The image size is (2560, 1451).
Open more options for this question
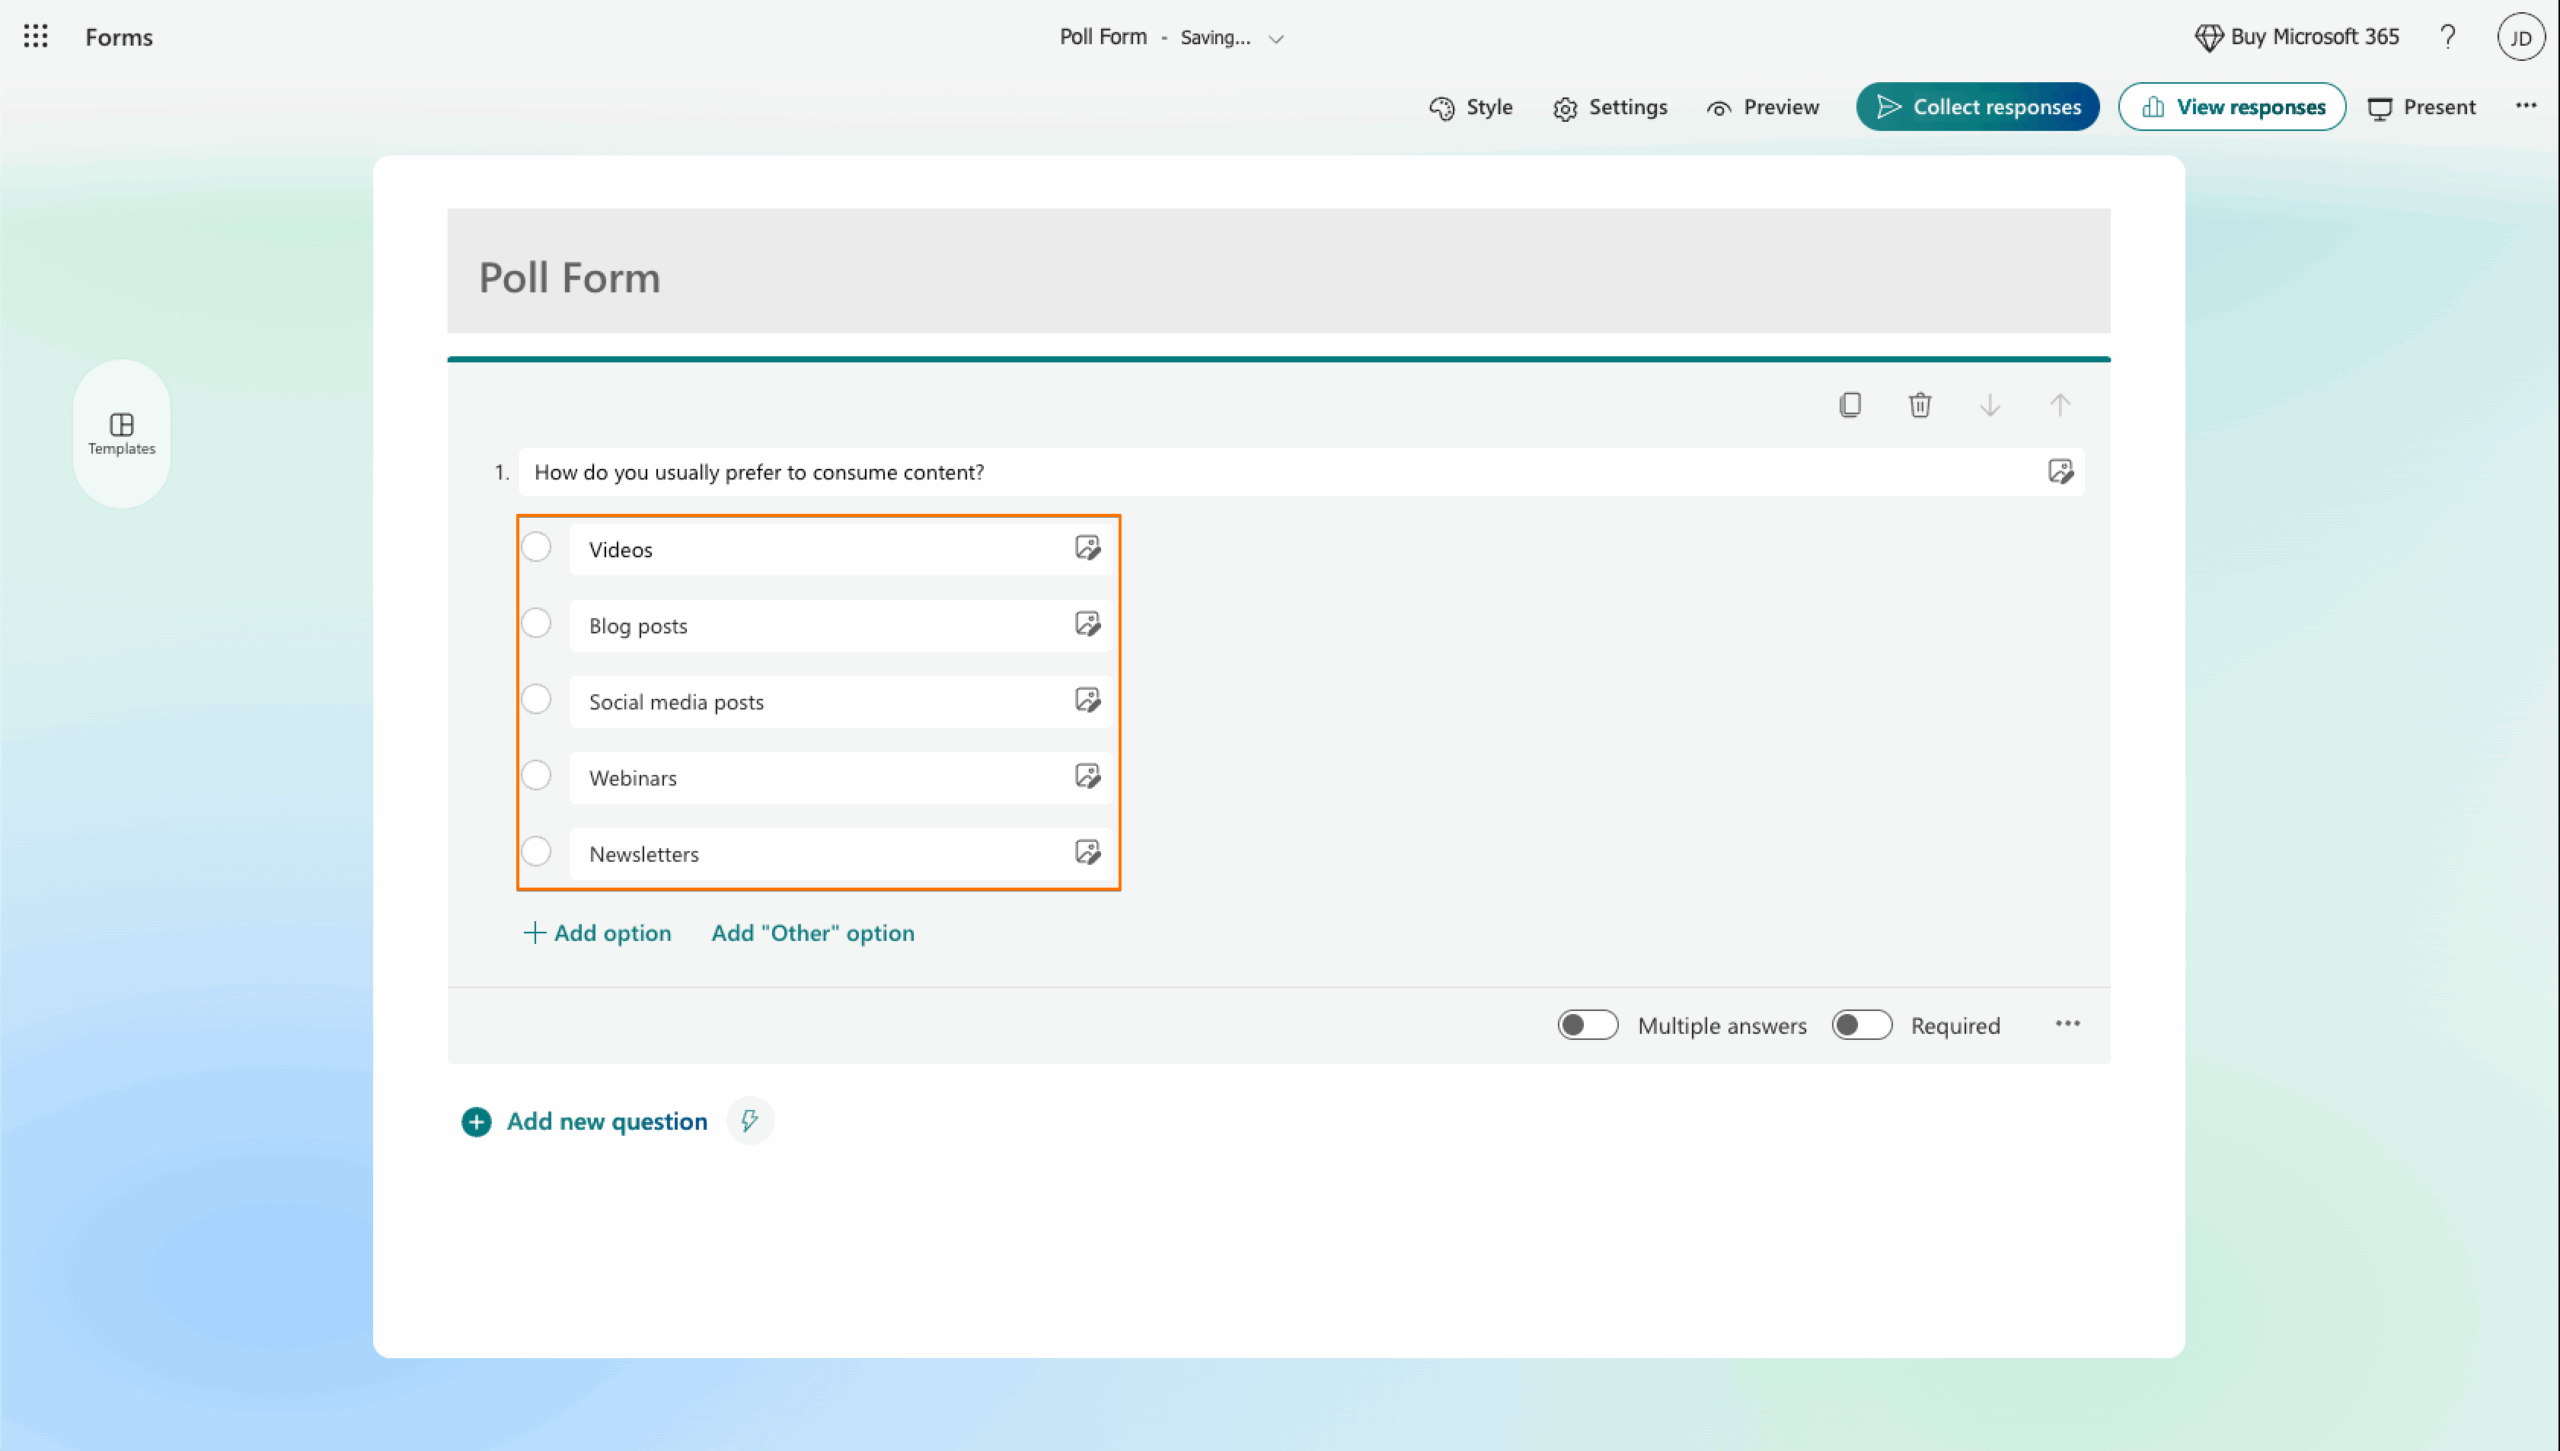click(2067, 1024)
